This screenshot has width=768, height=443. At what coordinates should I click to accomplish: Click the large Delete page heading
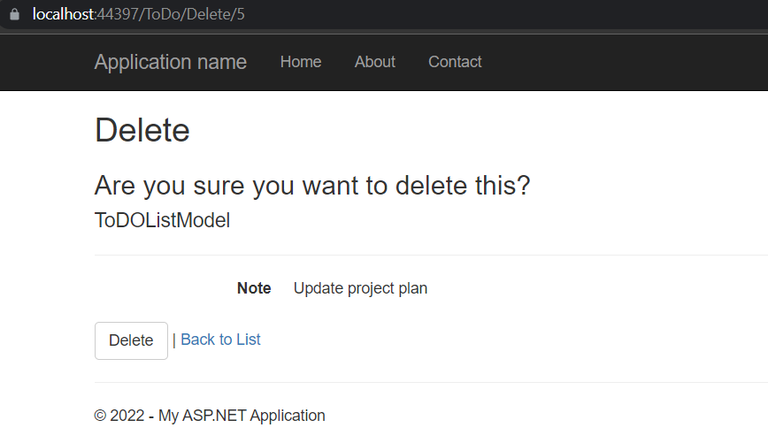pos(142,130)
